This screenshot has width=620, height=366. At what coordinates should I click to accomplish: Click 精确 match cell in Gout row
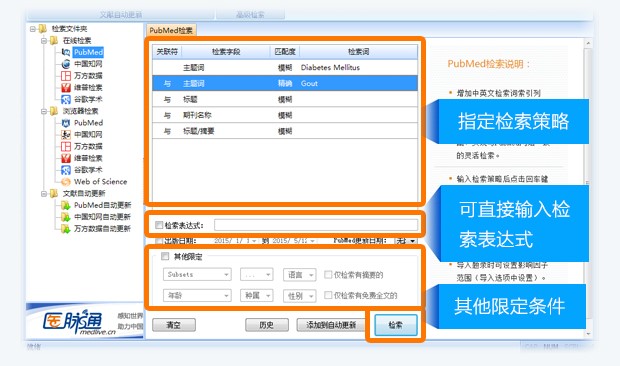[285, 83]
